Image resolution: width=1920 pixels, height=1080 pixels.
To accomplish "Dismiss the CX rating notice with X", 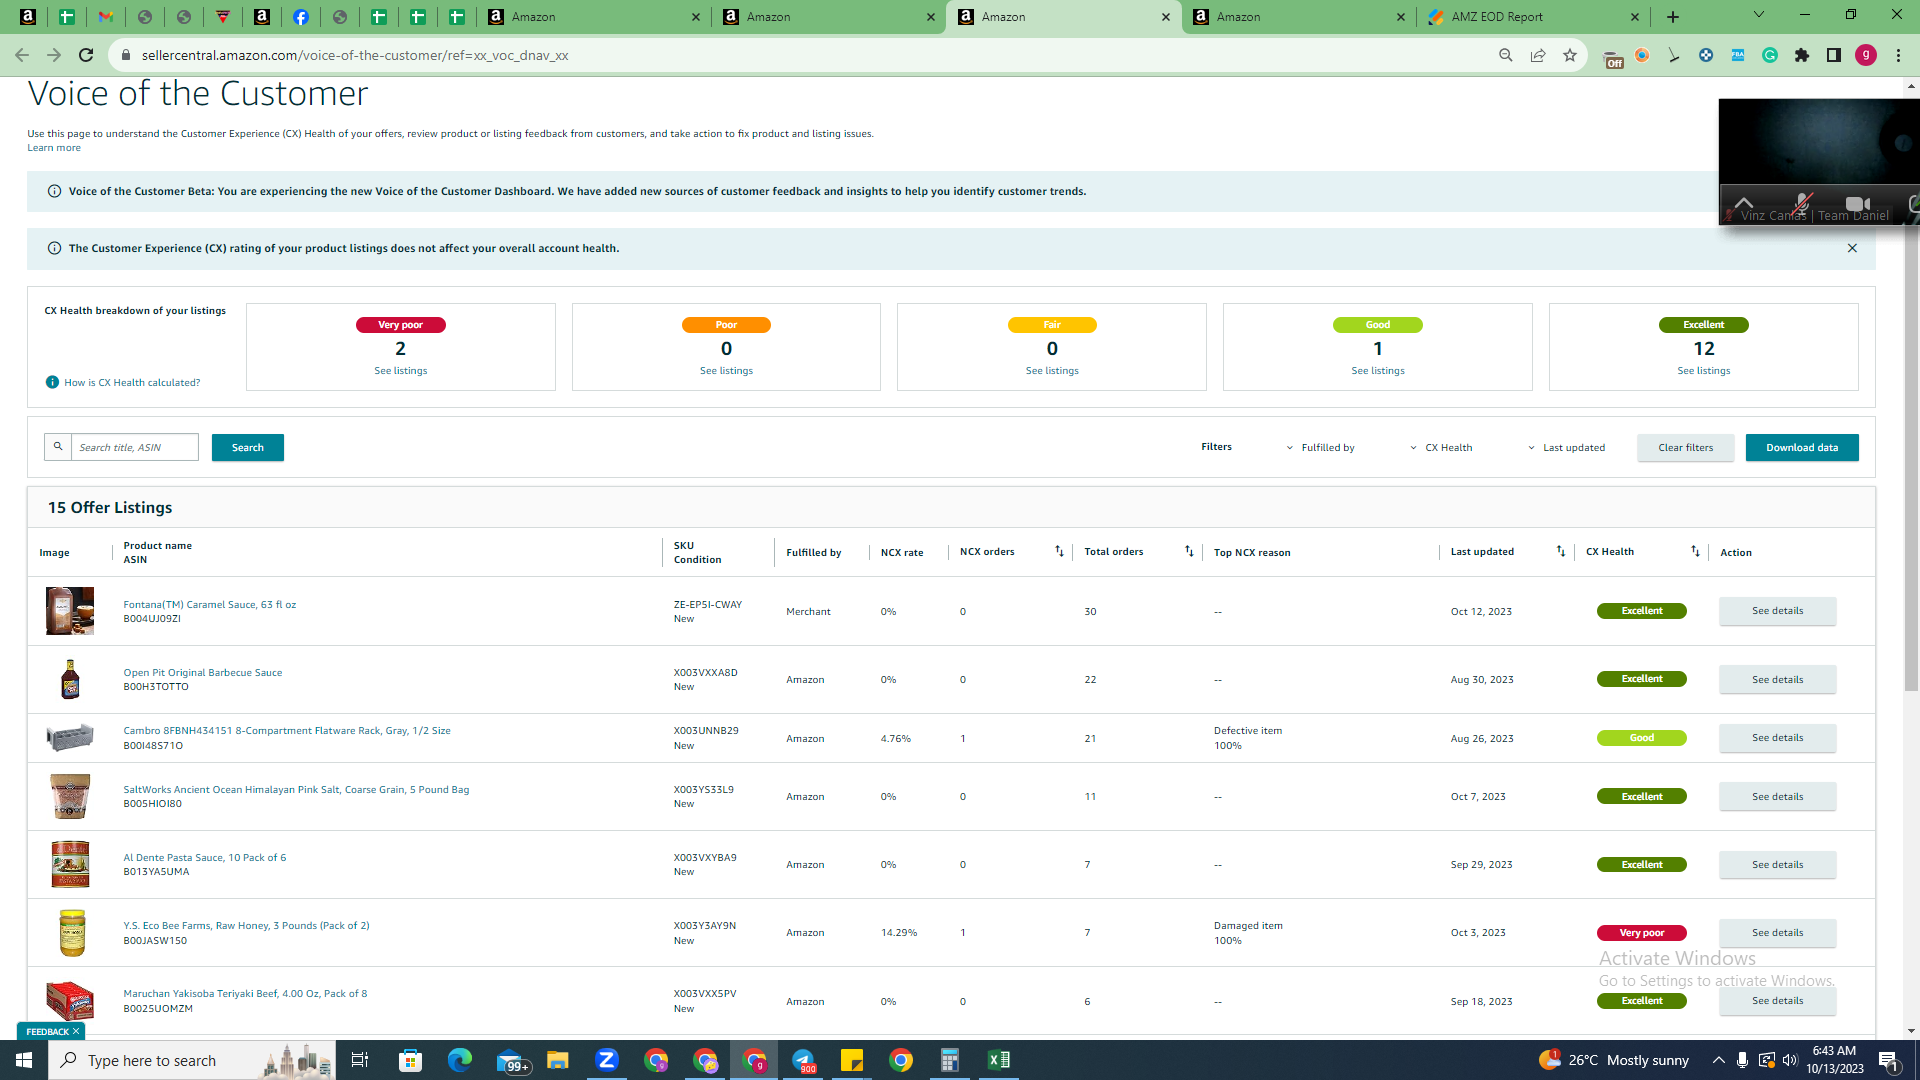I will 1852,248.
